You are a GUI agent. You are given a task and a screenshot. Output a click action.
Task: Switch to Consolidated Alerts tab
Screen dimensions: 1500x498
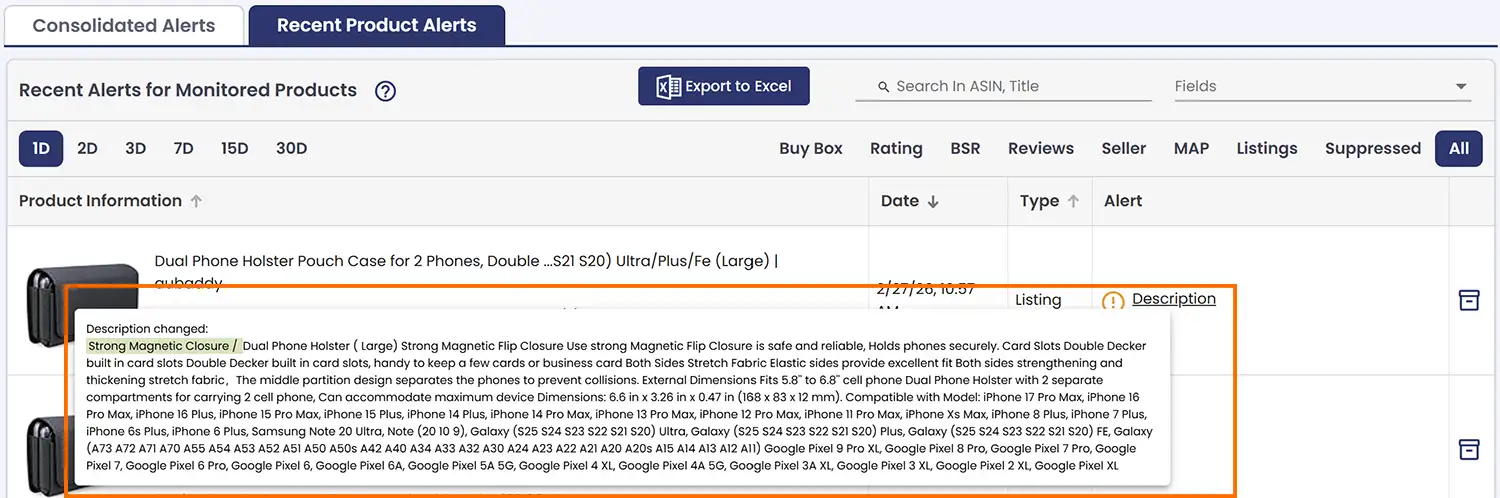click(124, 26)
